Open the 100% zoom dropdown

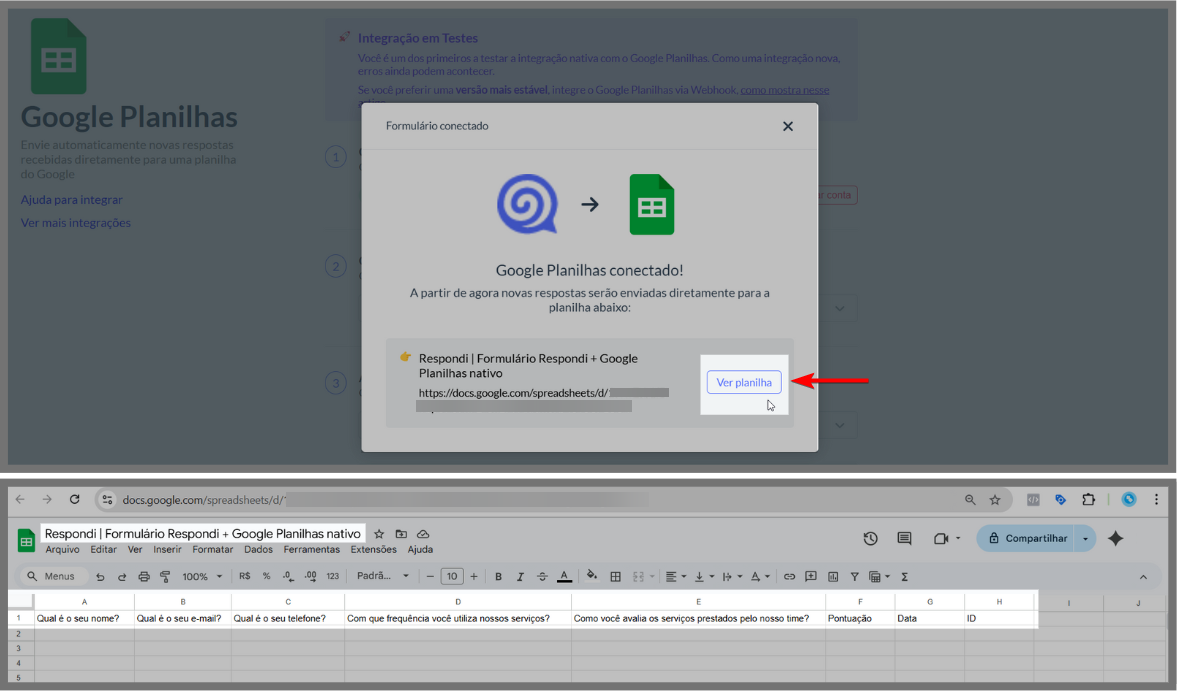click(x=202, y=576)
